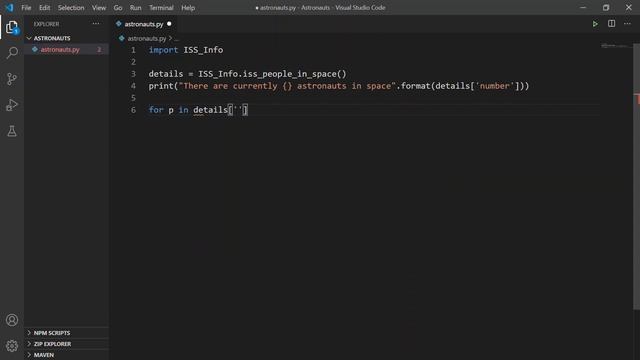Image resolution: width=640 pixels, height=360 pixels.
Task: Split the editor to the right
Action: (x=611, y=24)
